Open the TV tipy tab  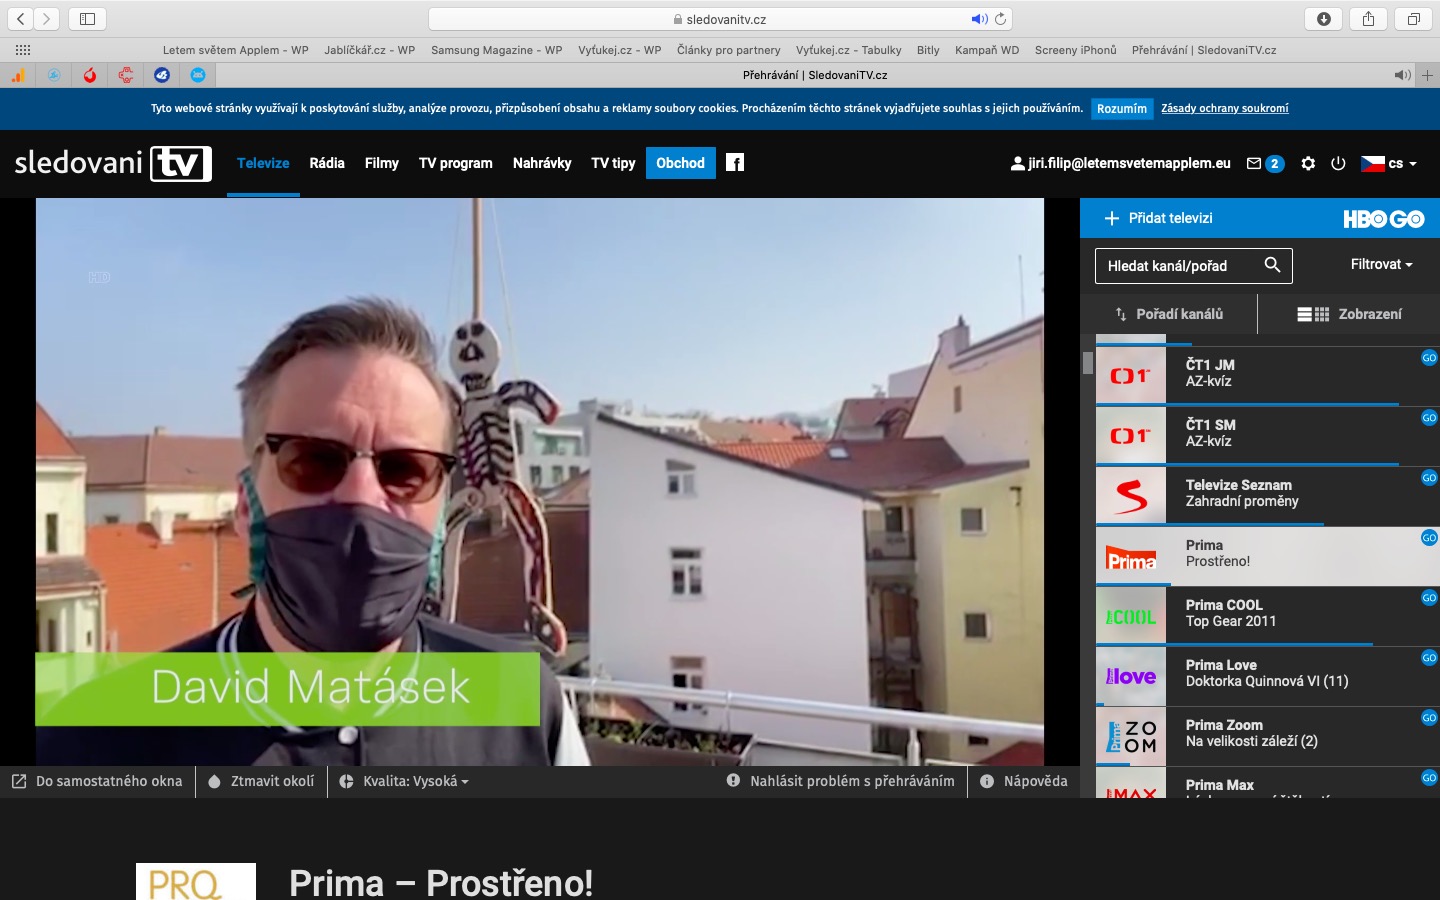click(x=613, y=163)
